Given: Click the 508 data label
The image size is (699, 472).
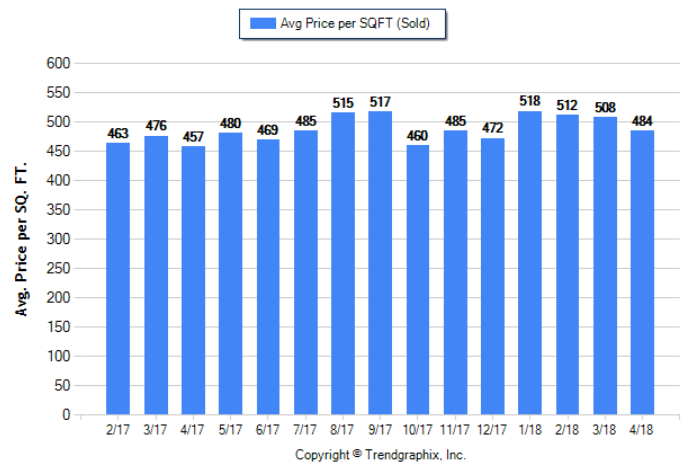Looking at the screenshot, I should (605, 107).
